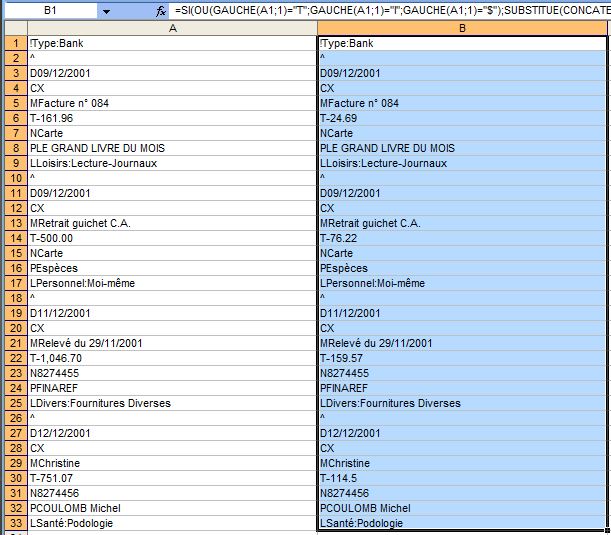Click the fx Insert Function icon
Viewport: 611px width, 535px height.
click(161, 11)
